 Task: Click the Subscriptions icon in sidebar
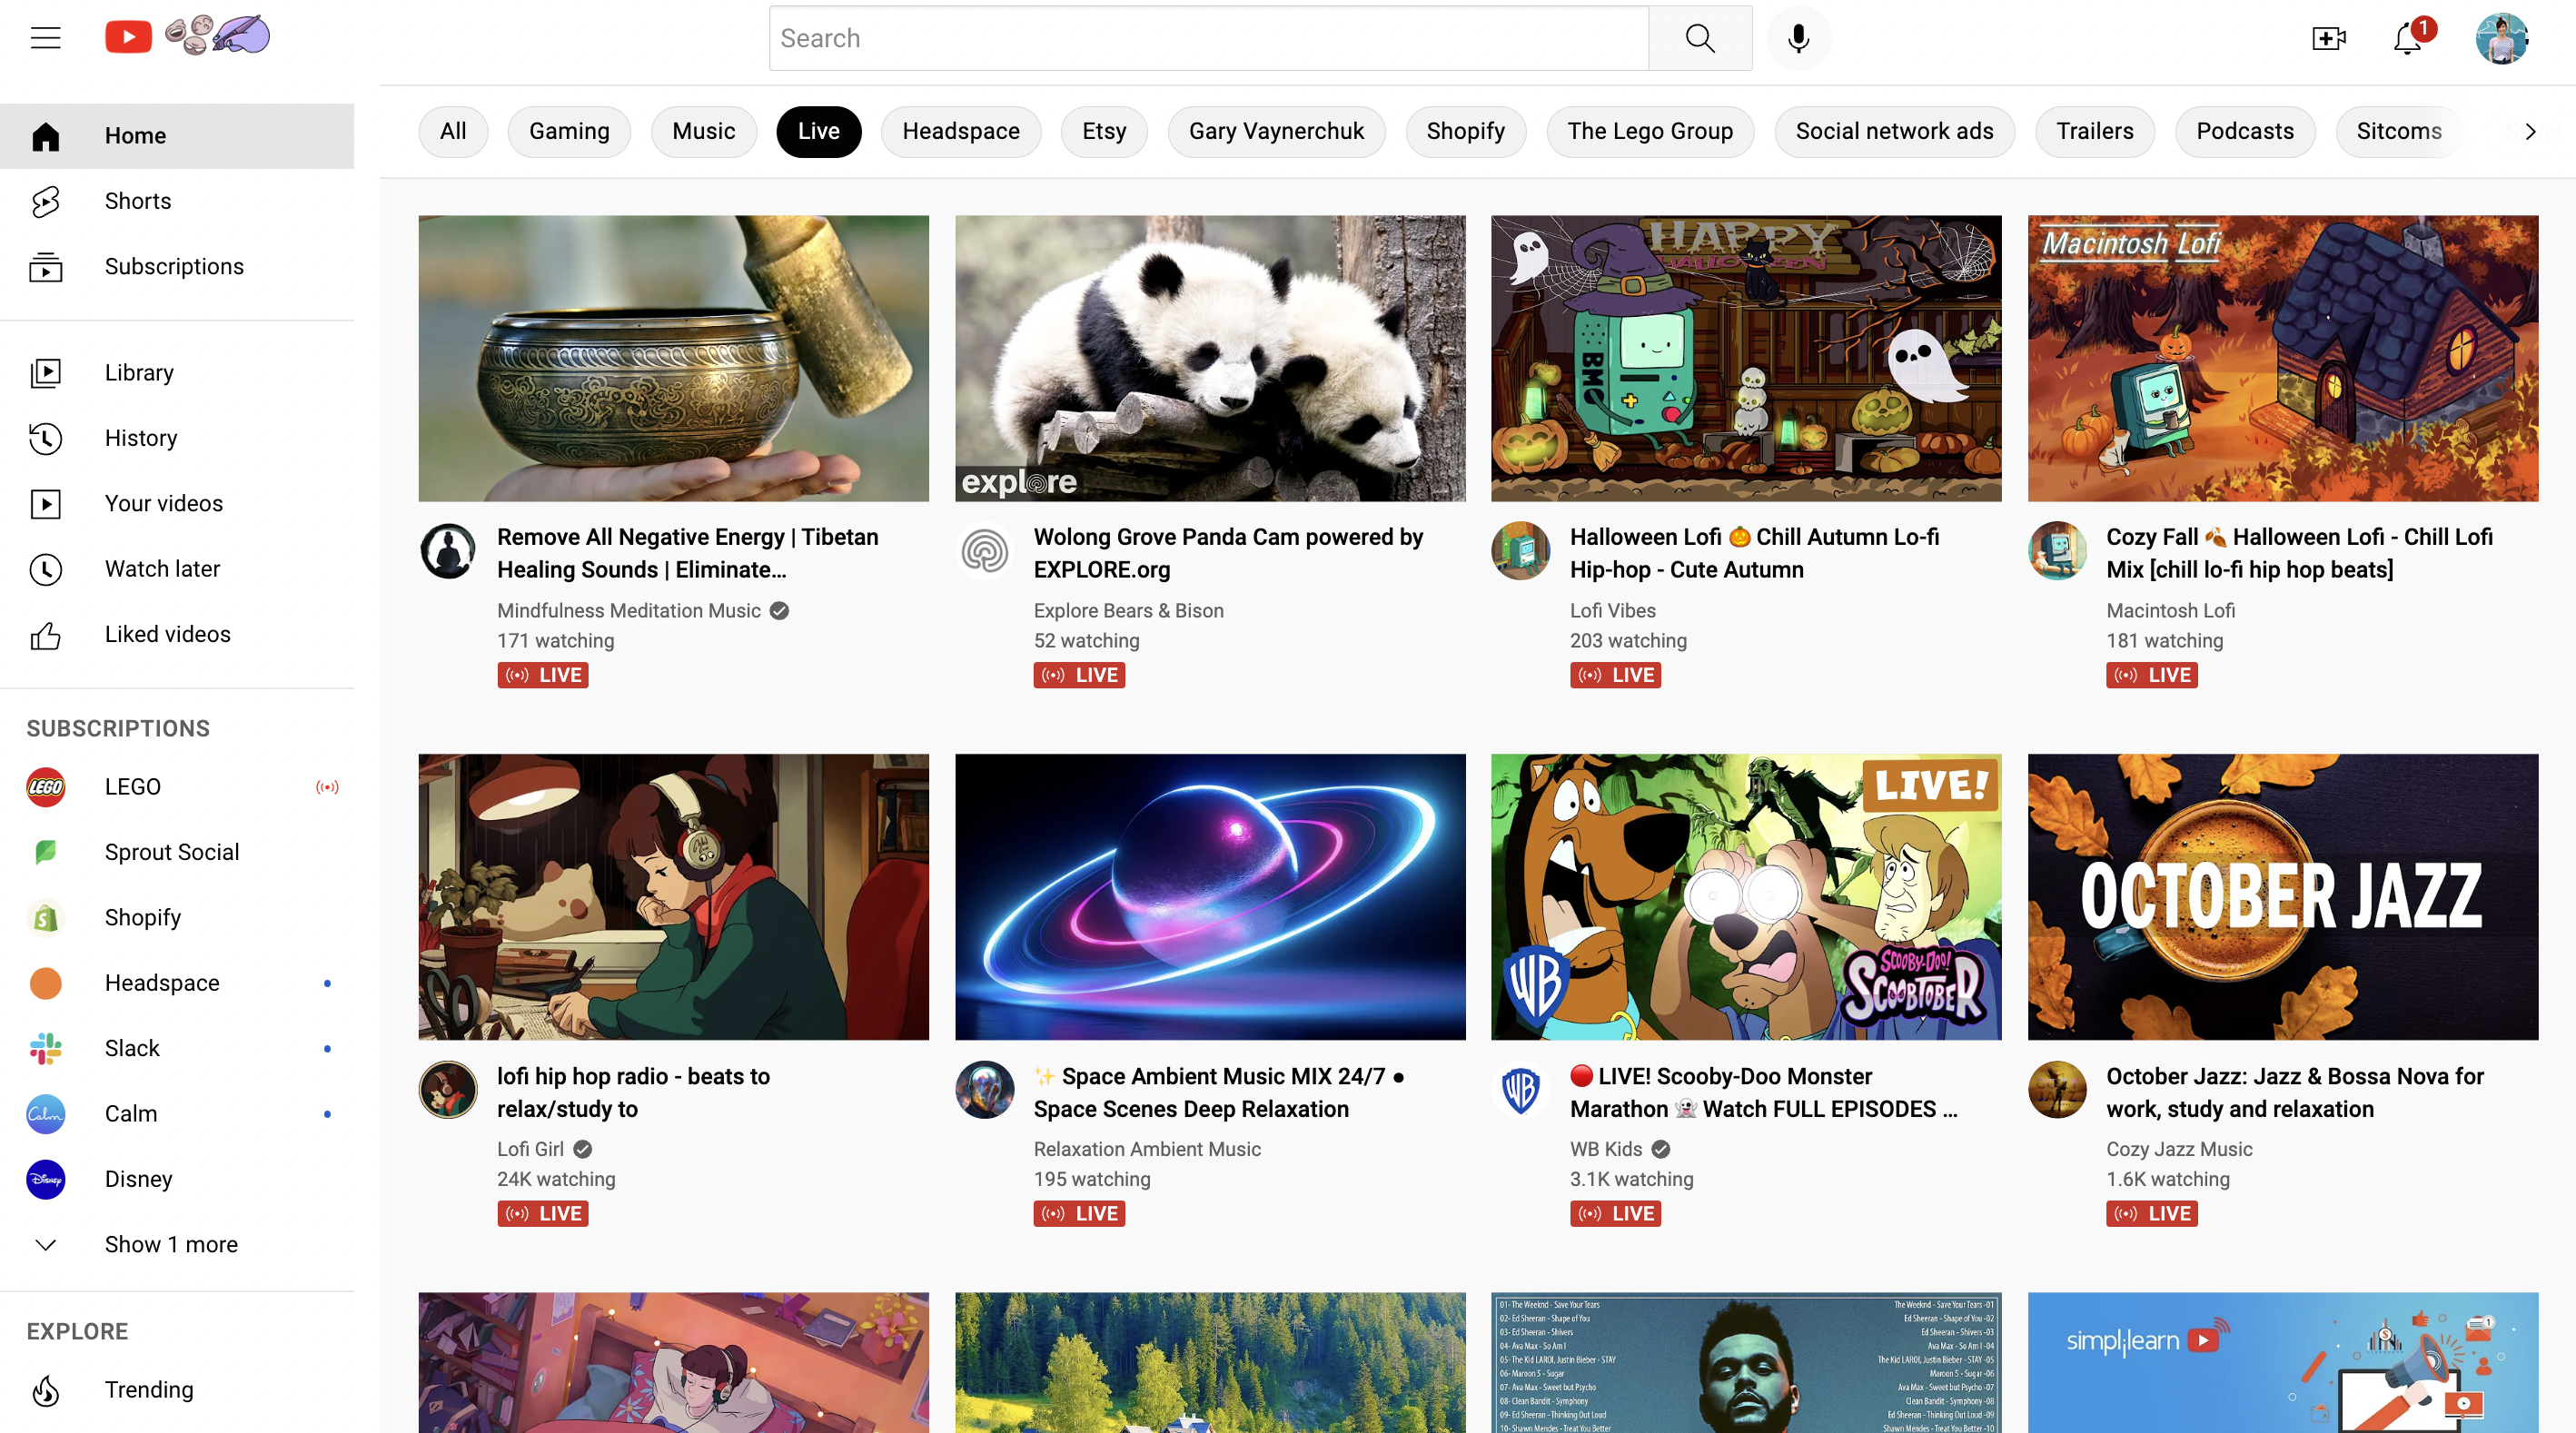pos(46,266)
